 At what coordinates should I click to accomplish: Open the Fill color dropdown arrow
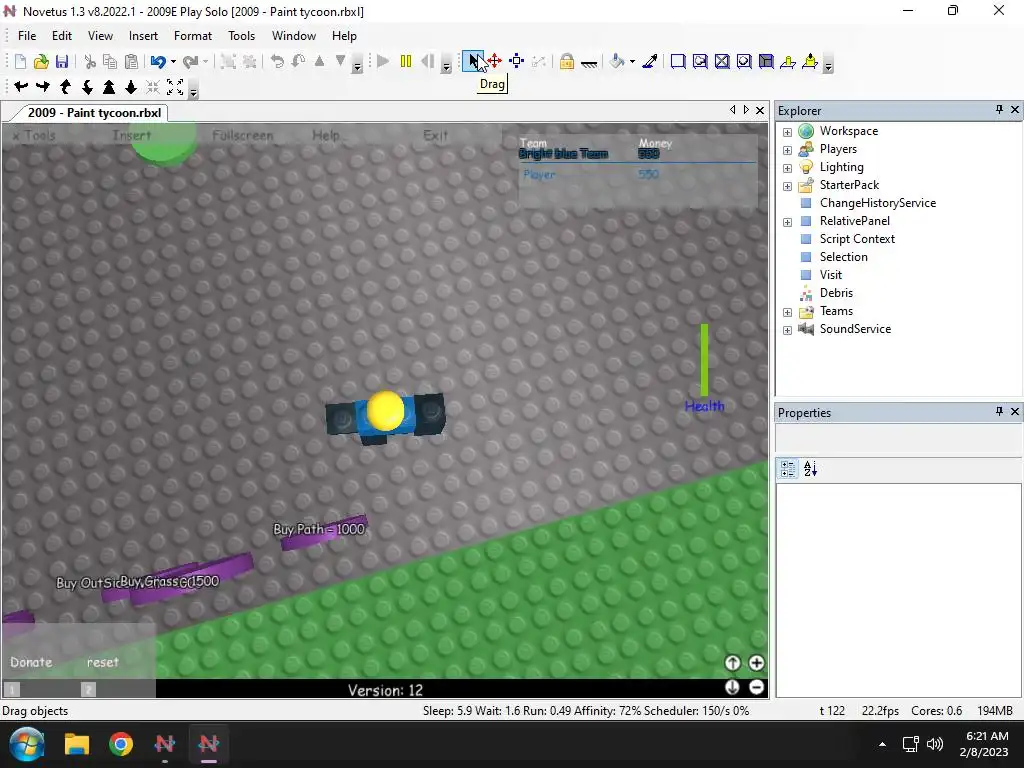[x=632, y=61]
